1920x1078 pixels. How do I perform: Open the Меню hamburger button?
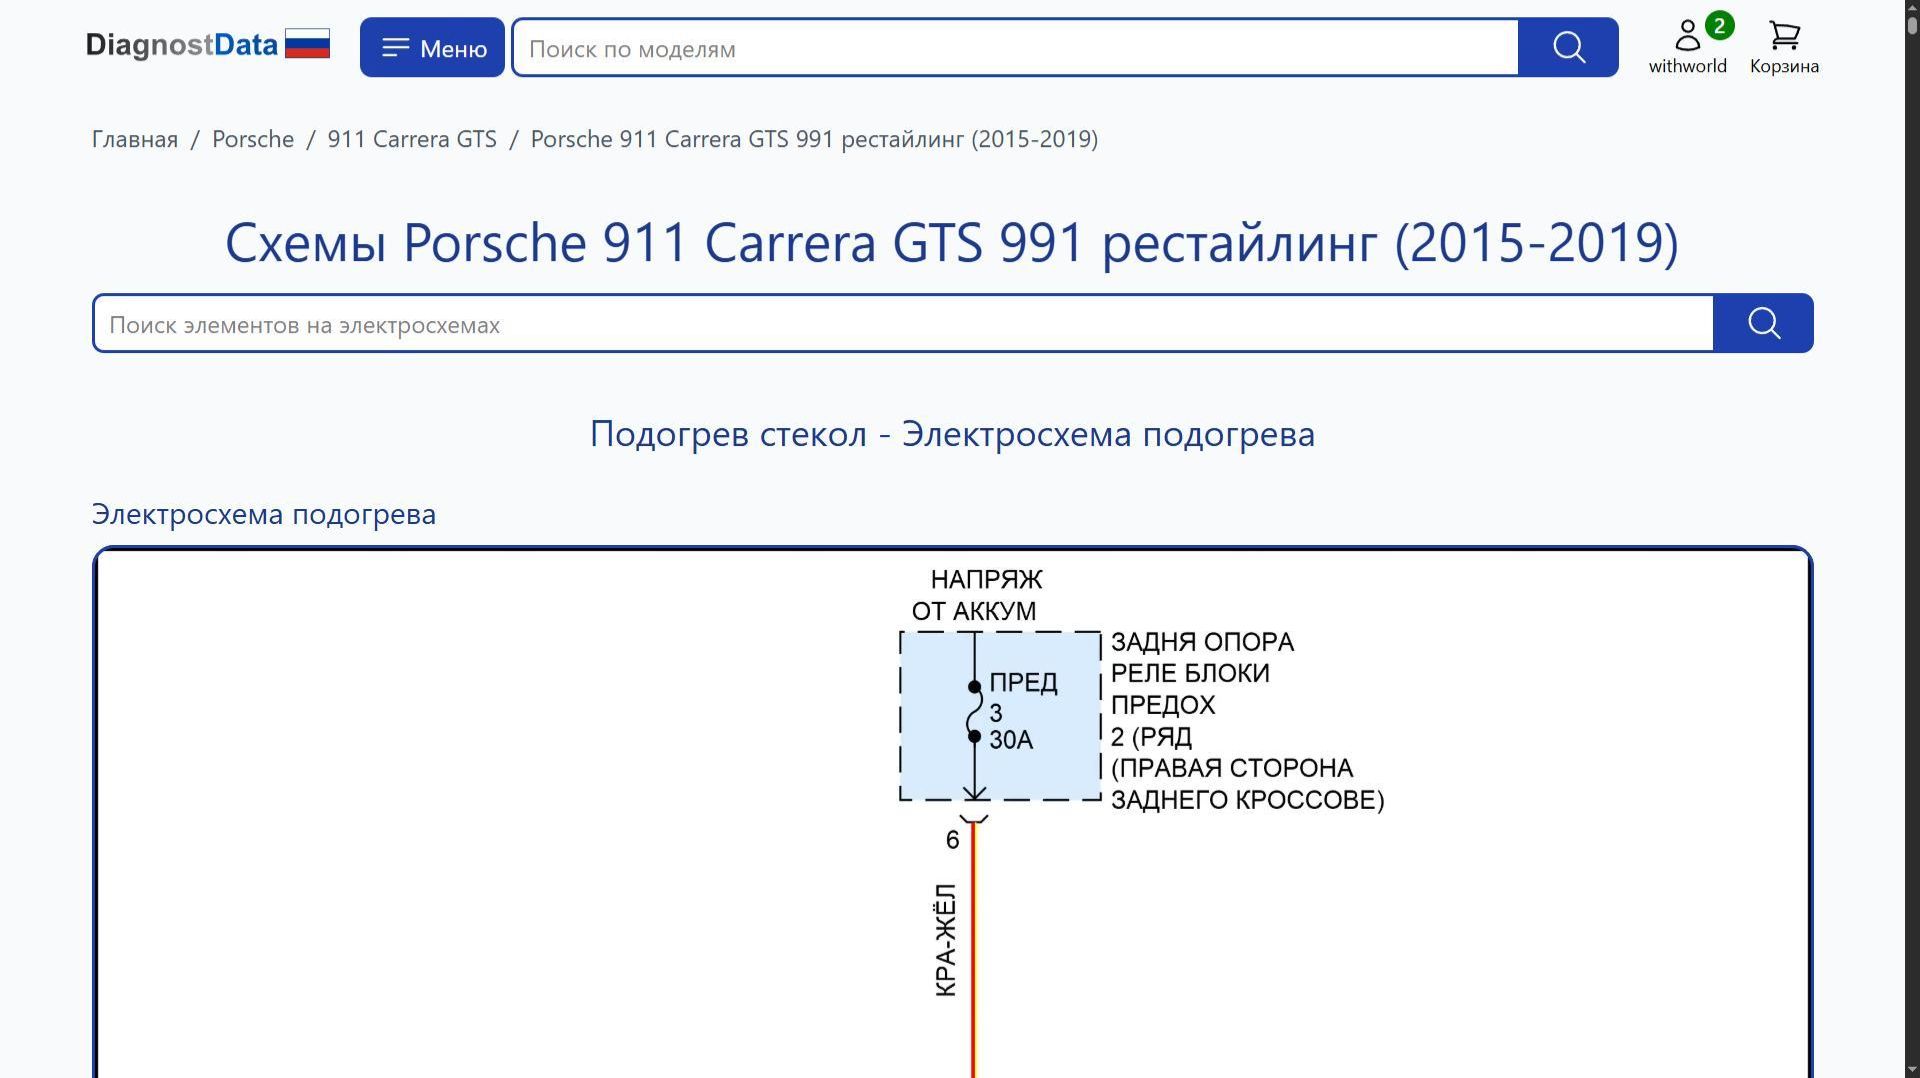[432, 47]
